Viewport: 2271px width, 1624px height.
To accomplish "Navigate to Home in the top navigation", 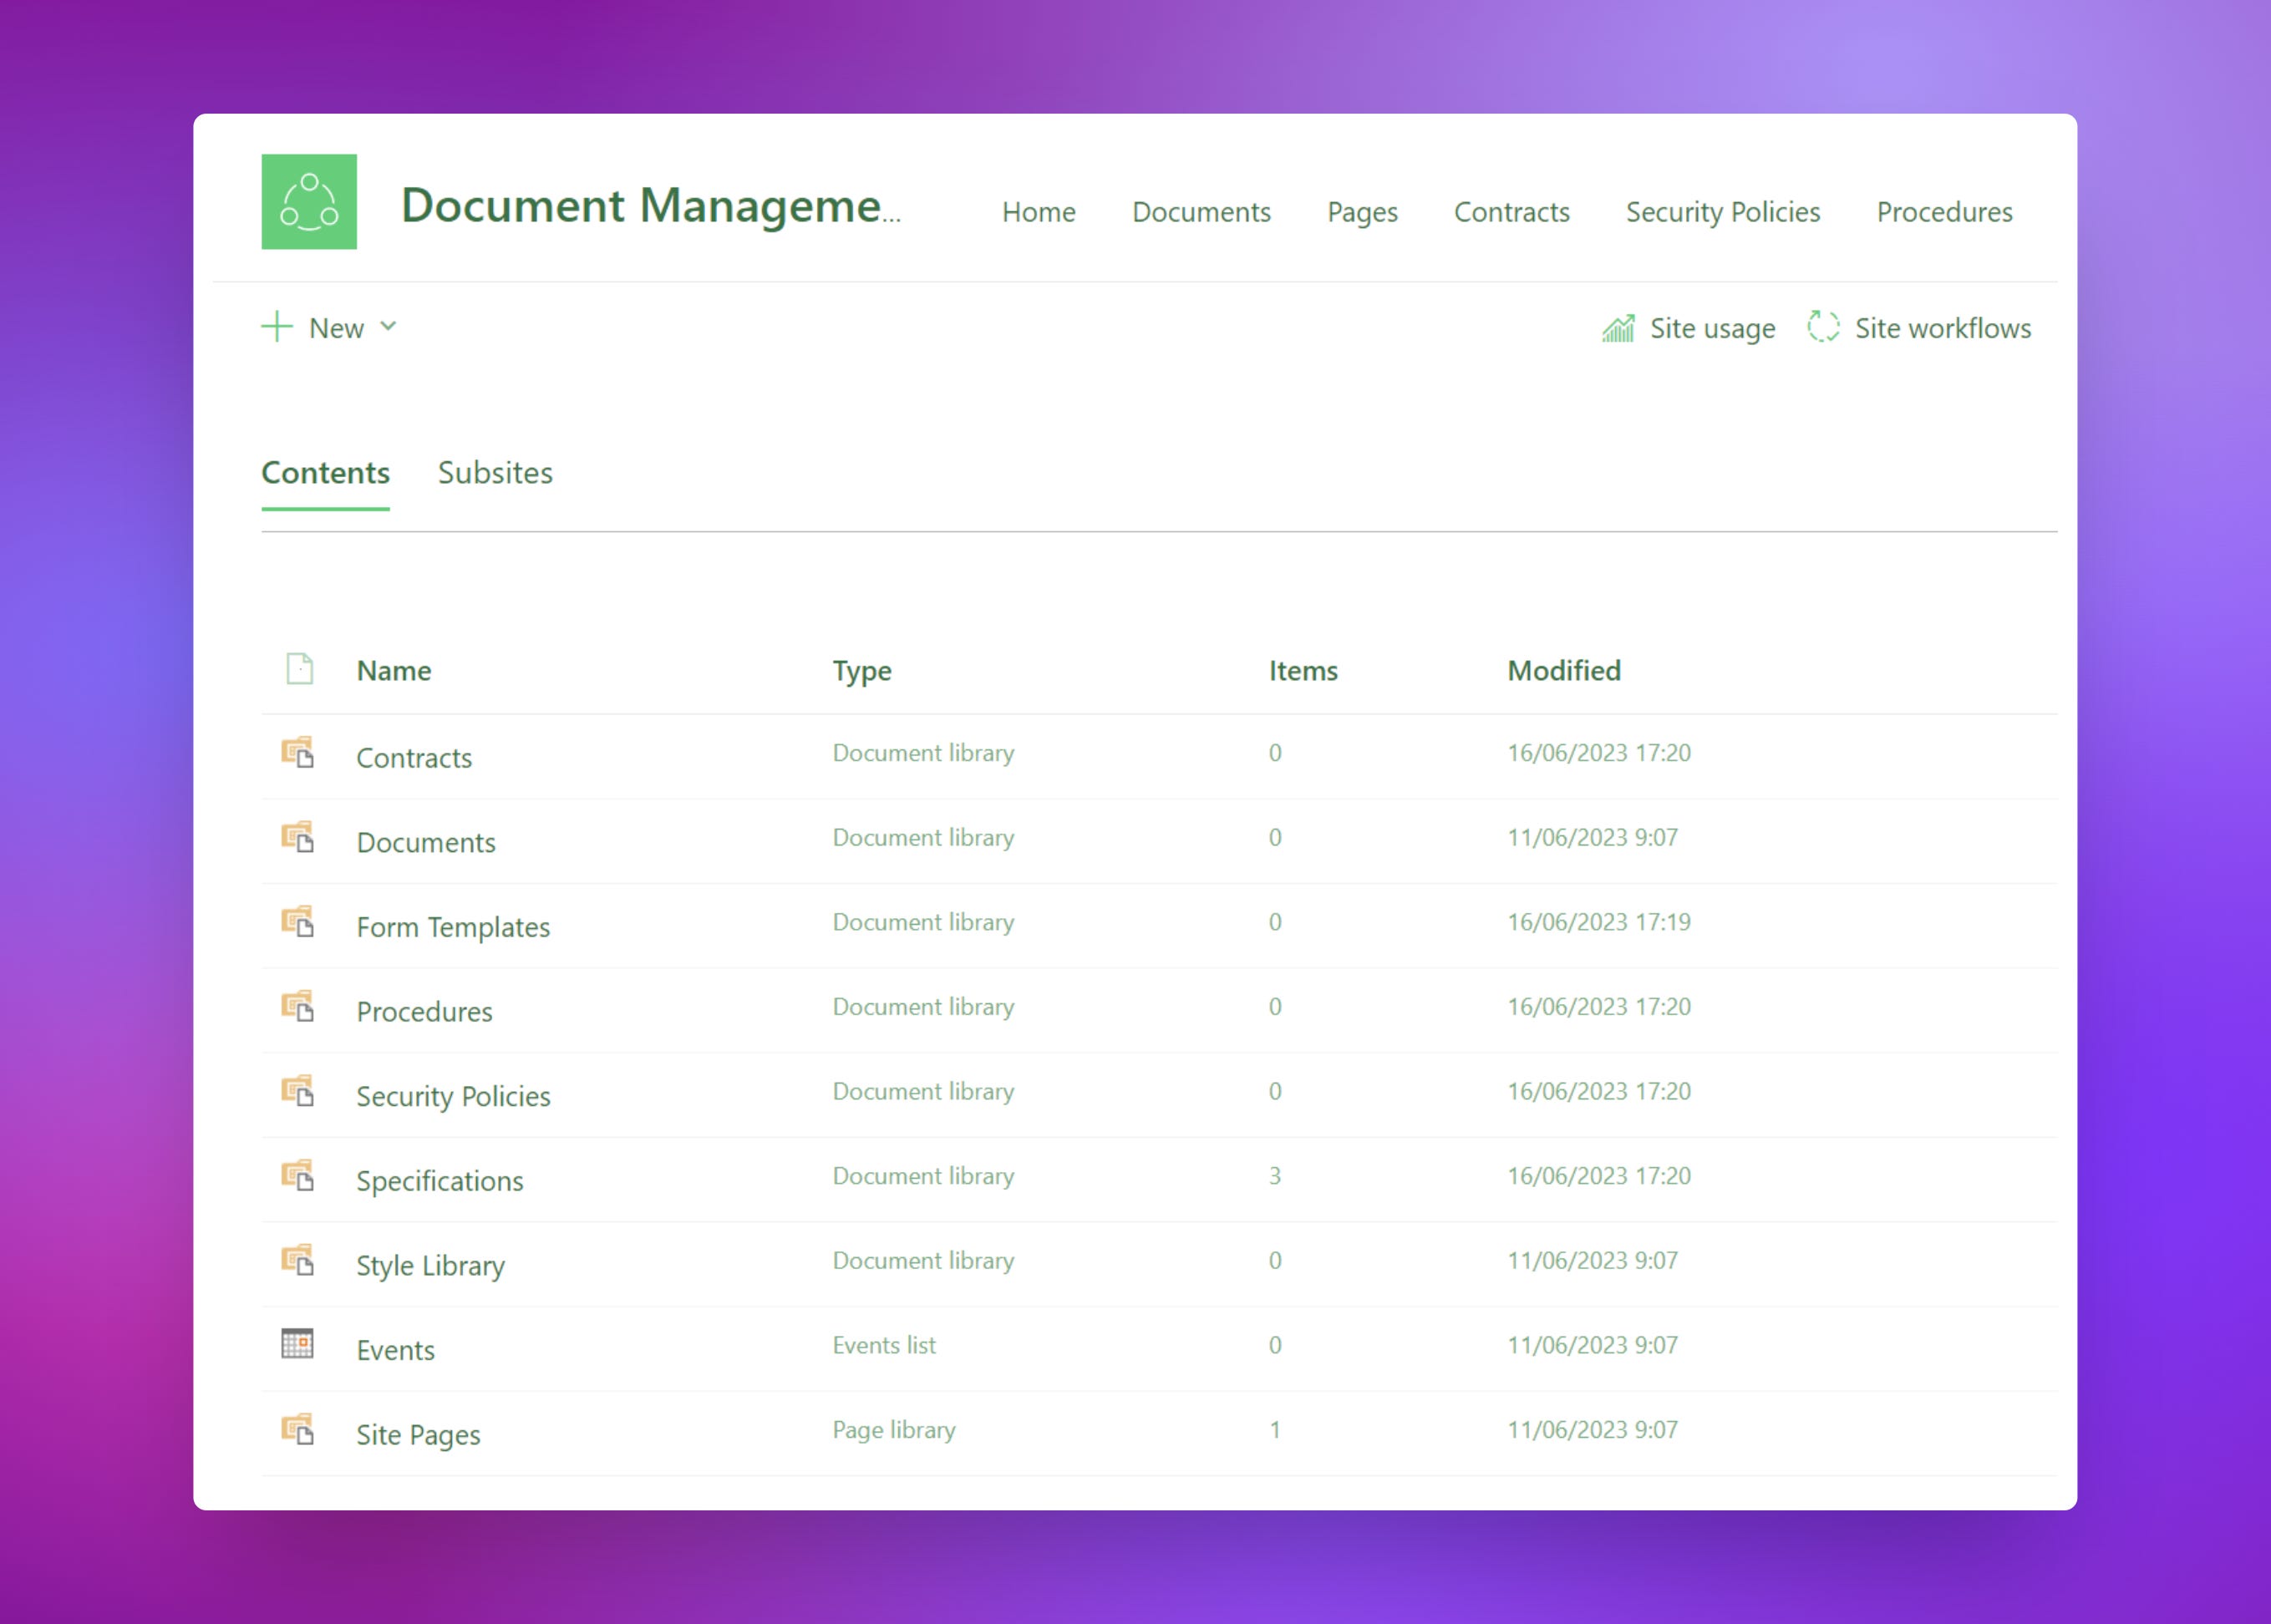I will [1038, 212].
